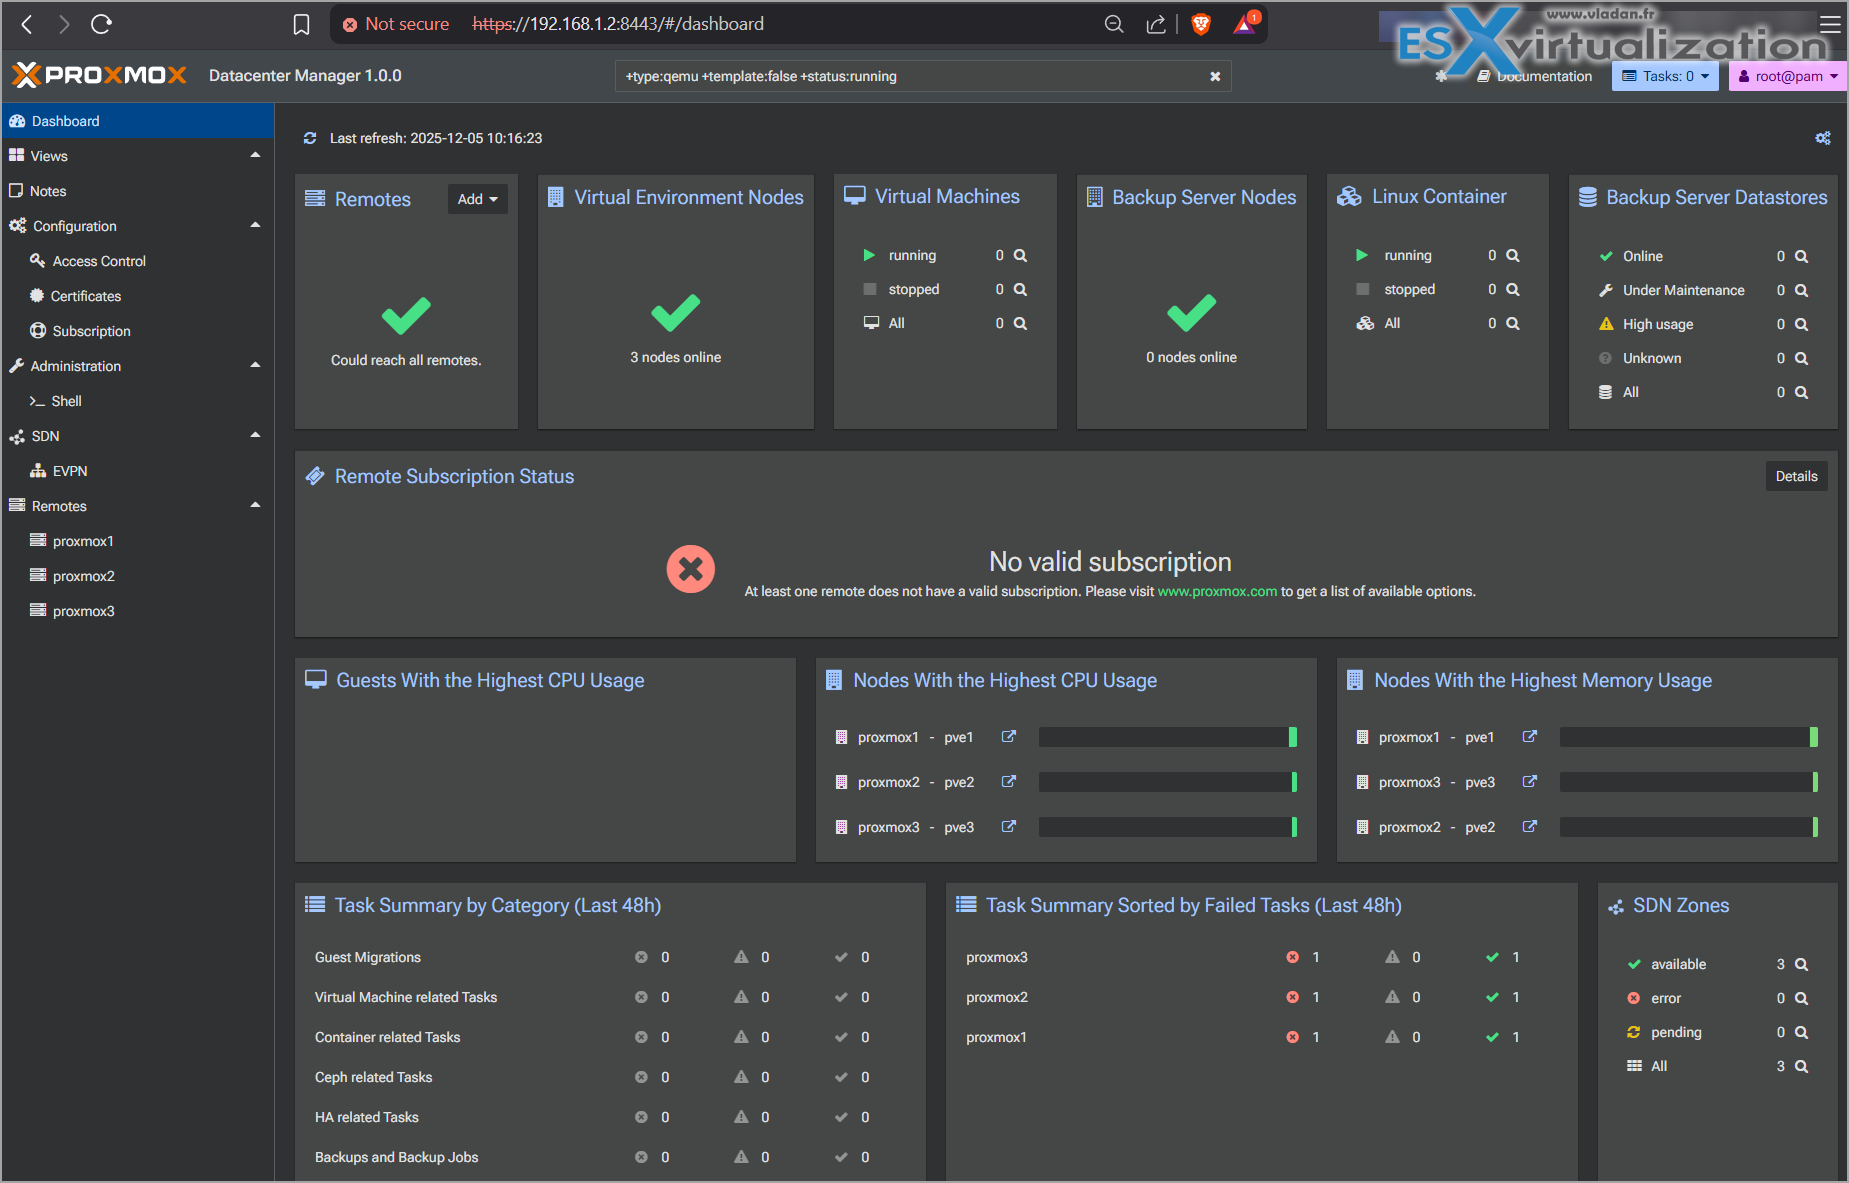
Task: Expand the Tasks: 0 dropdown
Action: click(1665, 76)
